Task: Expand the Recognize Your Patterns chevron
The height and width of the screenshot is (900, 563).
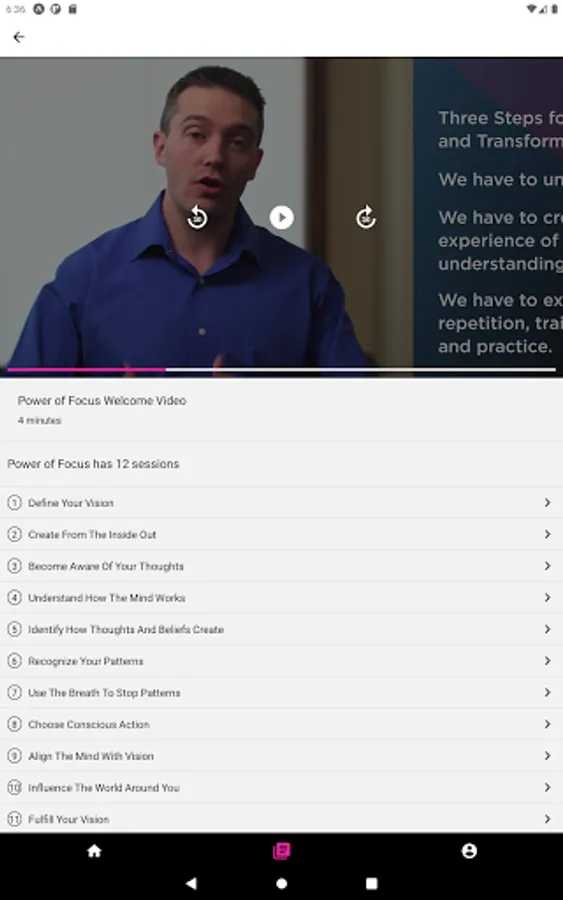Action: pyautogui.click(x=548, y=661)
